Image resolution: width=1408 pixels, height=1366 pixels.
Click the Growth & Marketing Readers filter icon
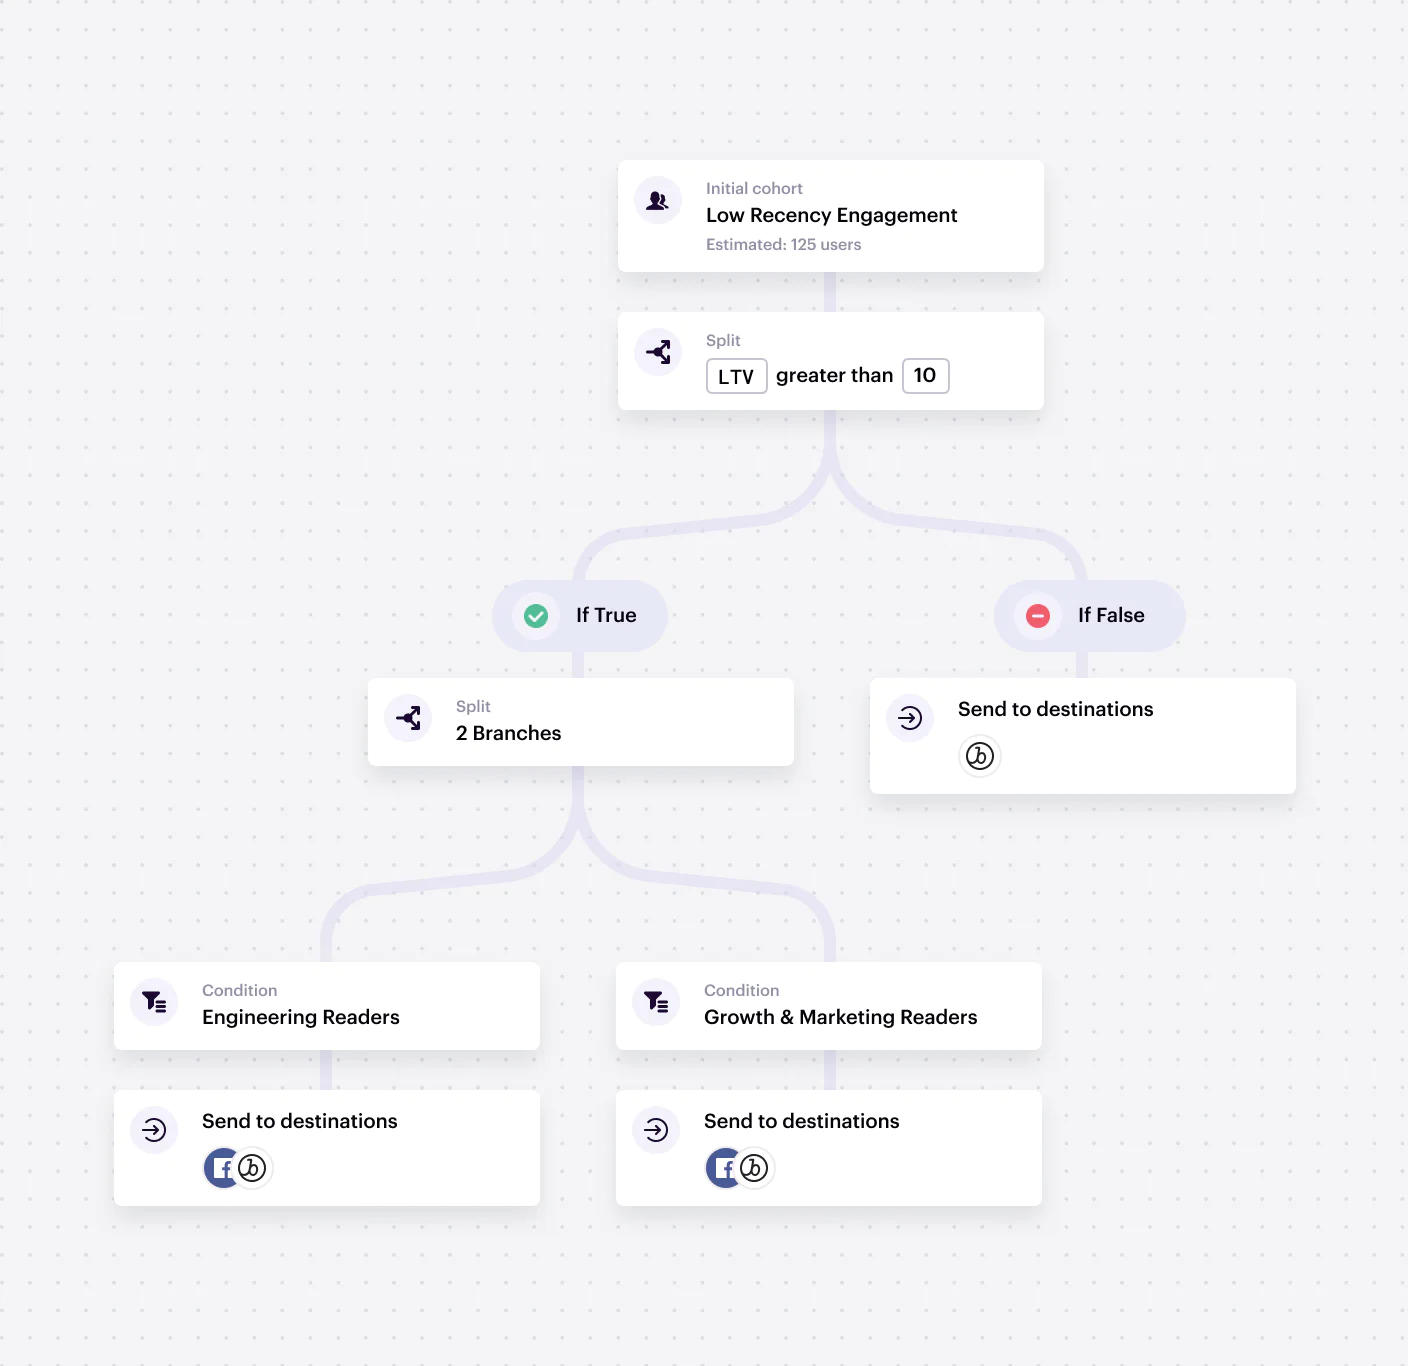click(656, 1002)
